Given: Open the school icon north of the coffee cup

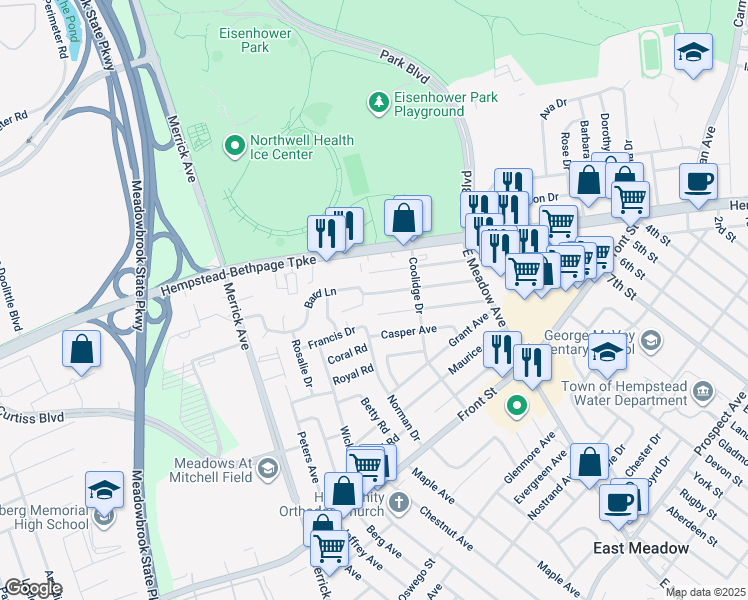Looking at the screenshot, I should (x=692, y=53).
